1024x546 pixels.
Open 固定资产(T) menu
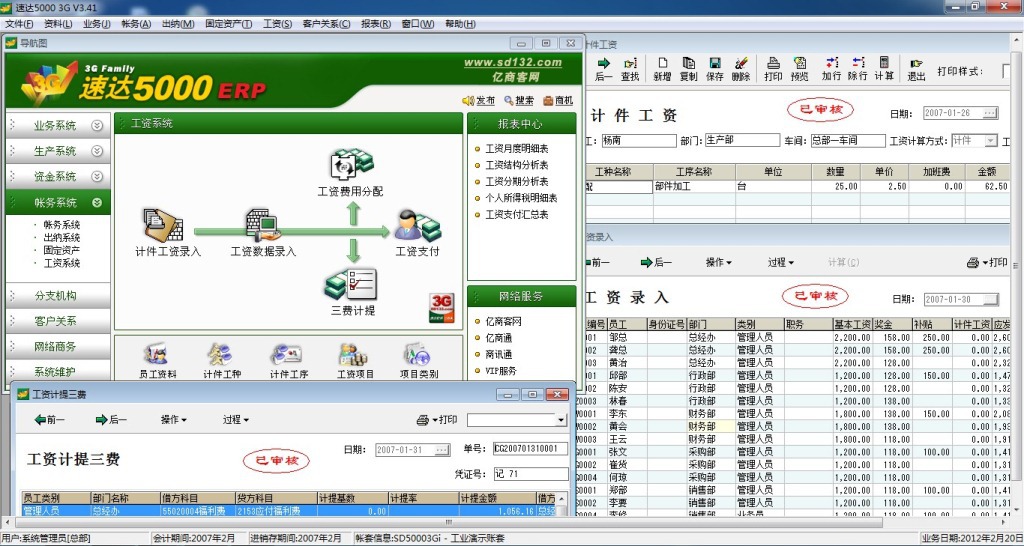(229, 24)
